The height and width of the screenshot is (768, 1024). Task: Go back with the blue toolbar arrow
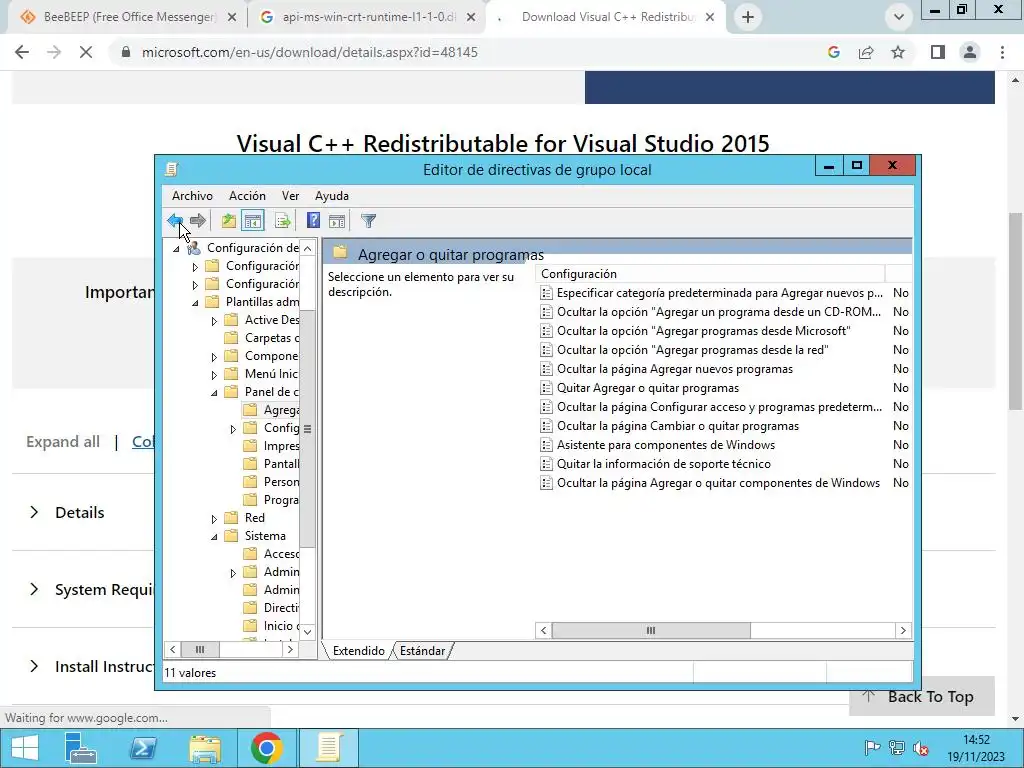coord(175,221)
